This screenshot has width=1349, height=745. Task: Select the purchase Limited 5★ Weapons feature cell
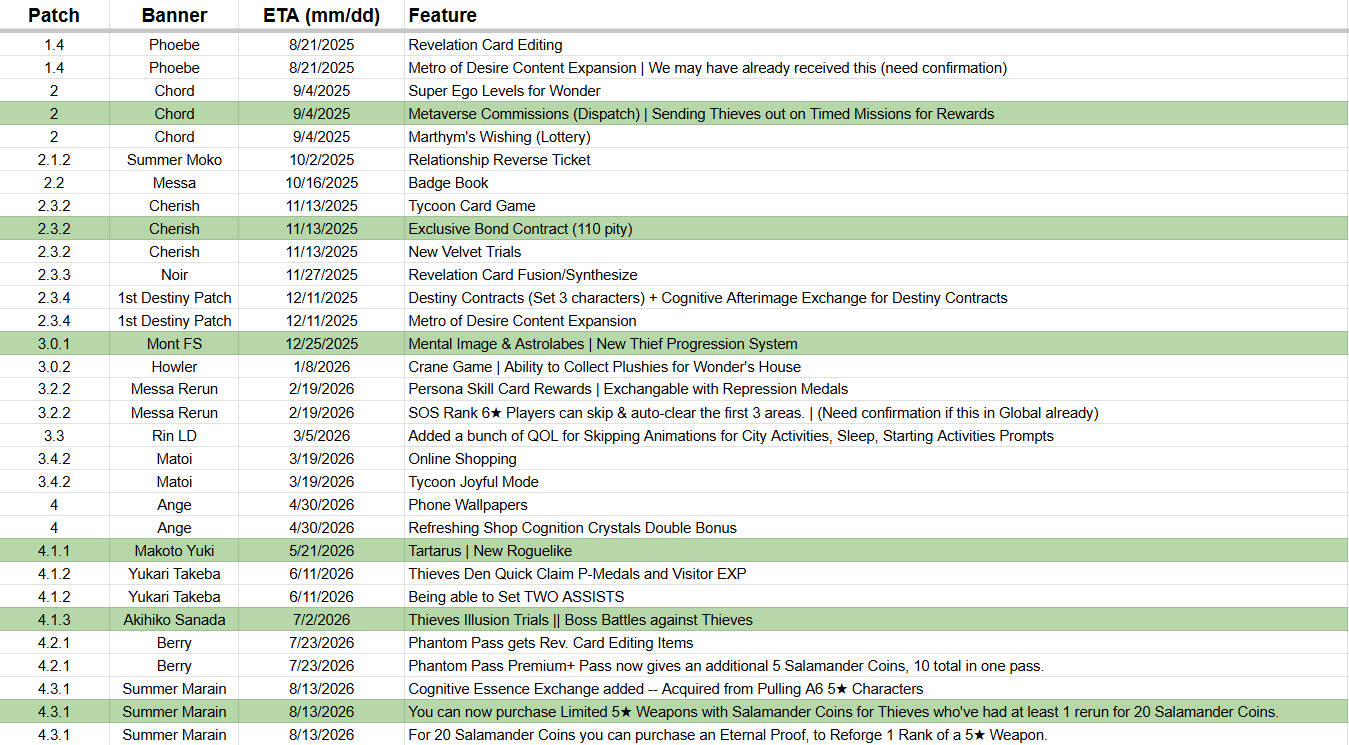[x=876, y=712]
